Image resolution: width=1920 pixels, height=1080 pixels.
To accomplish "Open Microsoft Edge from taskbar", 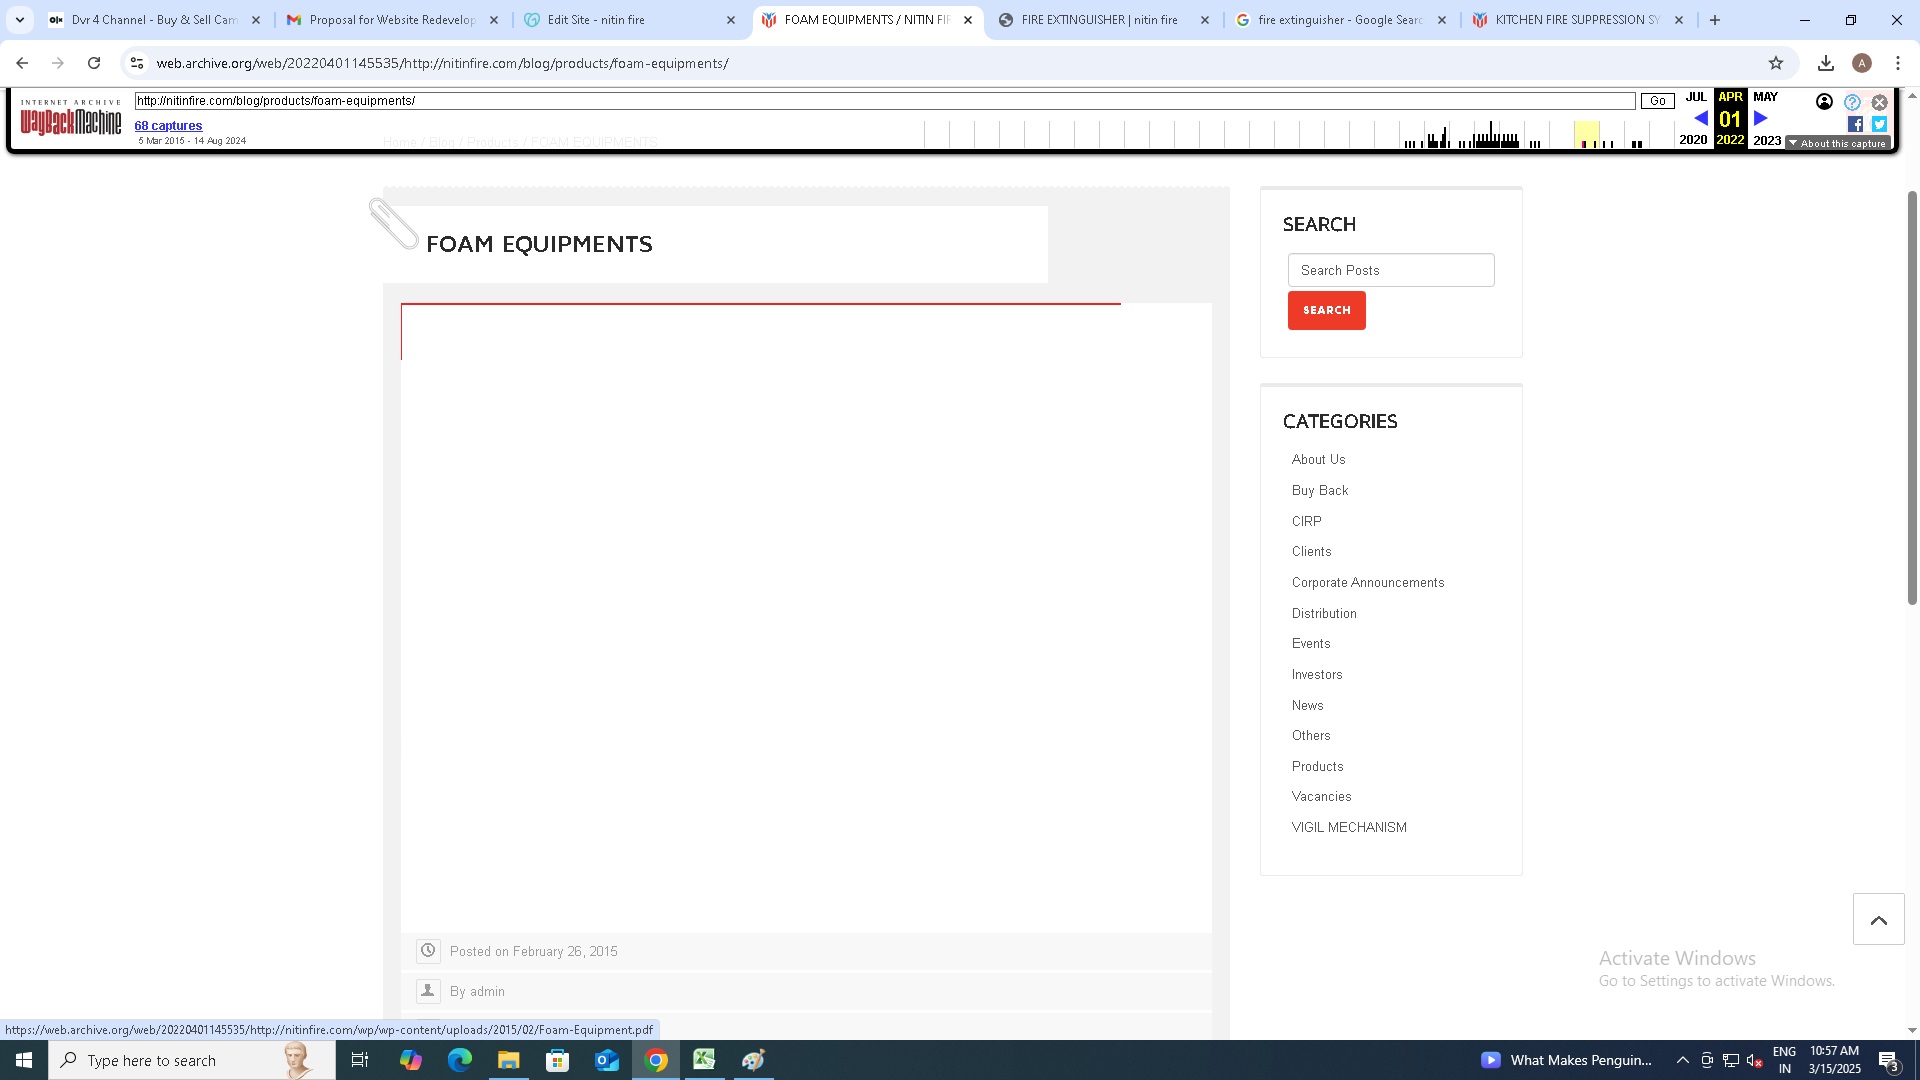I will pos(460,1060).
